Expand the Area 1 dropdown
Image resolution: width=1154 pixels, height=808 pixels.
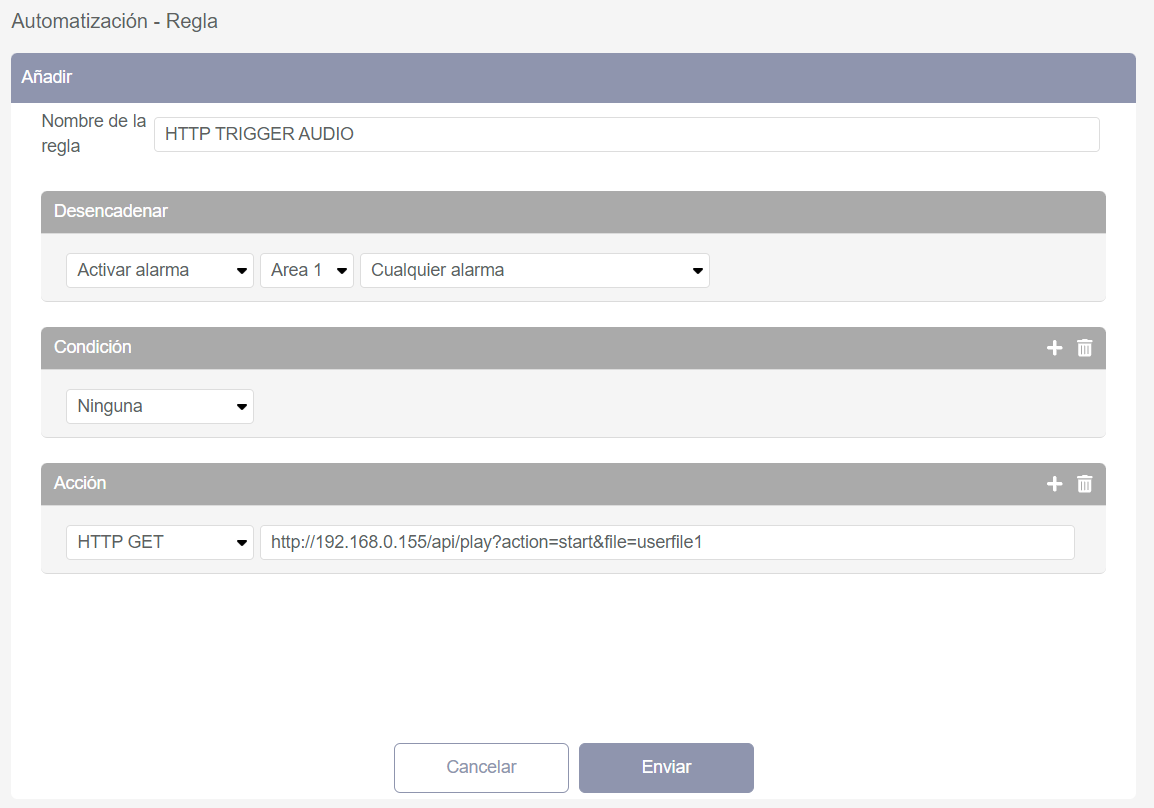click(306, 270)
